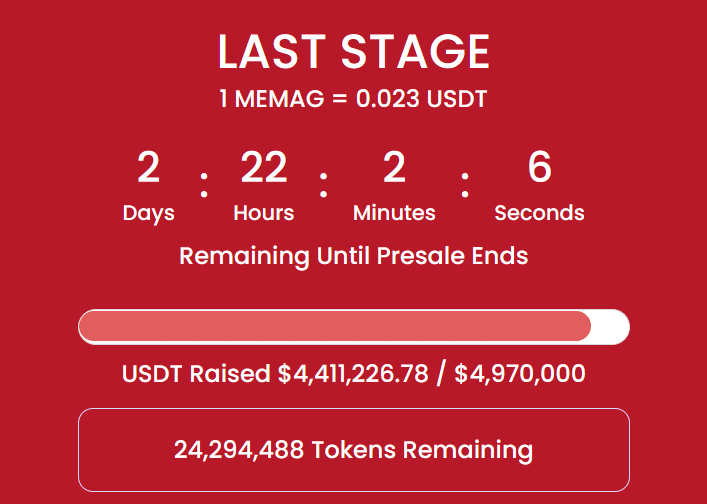Click the colon between Minutes and Seconds
707x504 pixels.
click(465, 185)
